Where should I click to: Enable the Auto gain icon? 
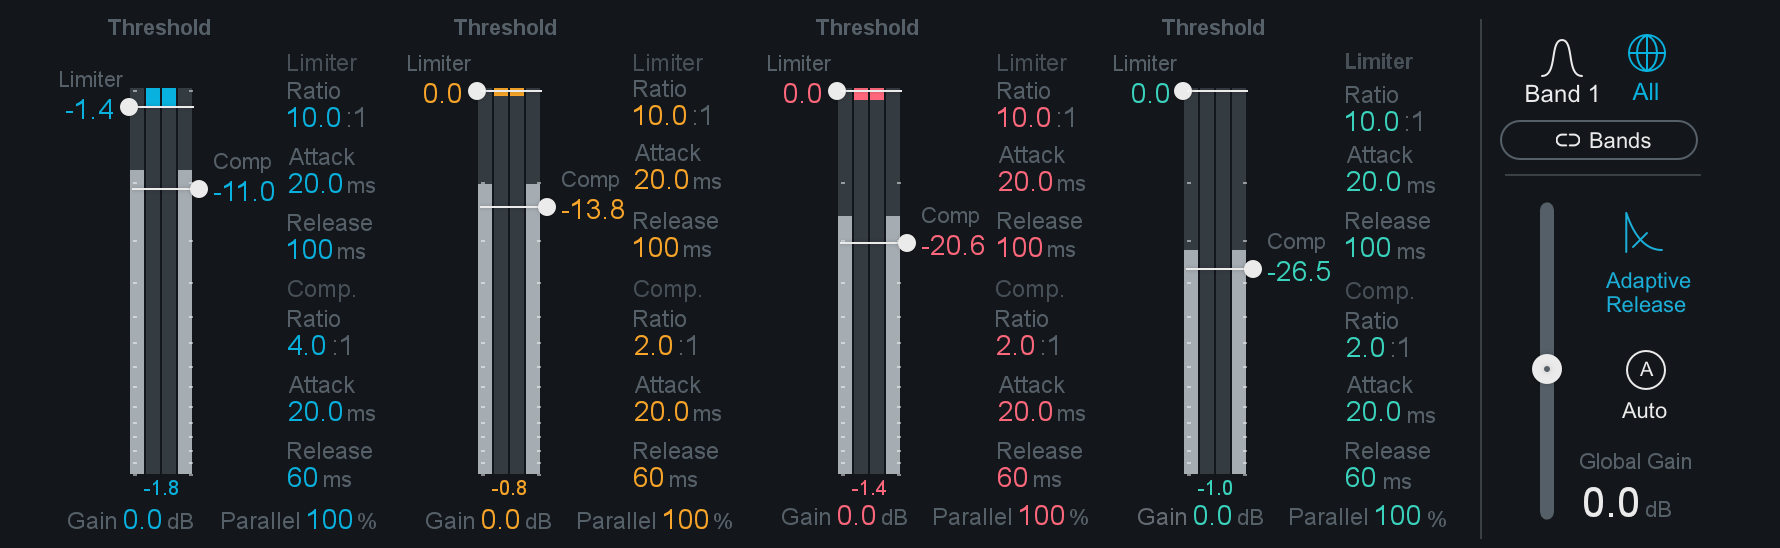[x=1645, y=370]
